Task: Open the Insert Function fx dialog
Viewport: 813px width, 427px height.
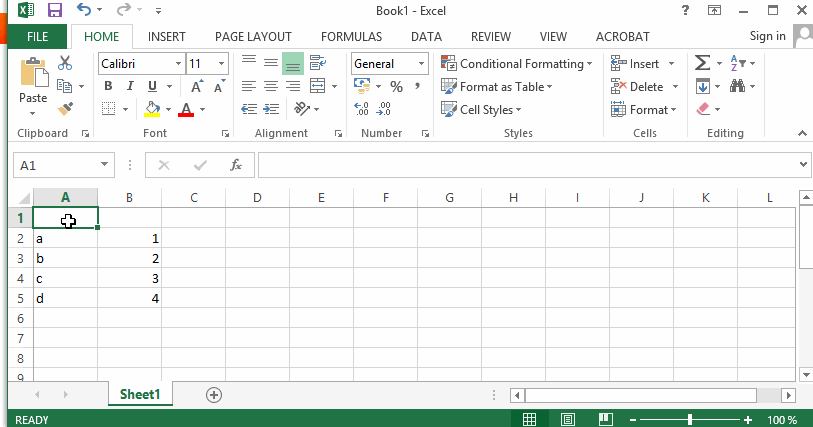Action: (236, 165)
